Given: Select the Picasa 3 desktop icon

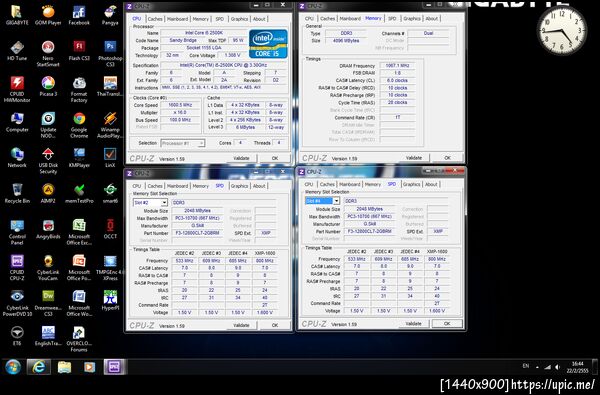Looking at the screenshot, I should point(48,87).
